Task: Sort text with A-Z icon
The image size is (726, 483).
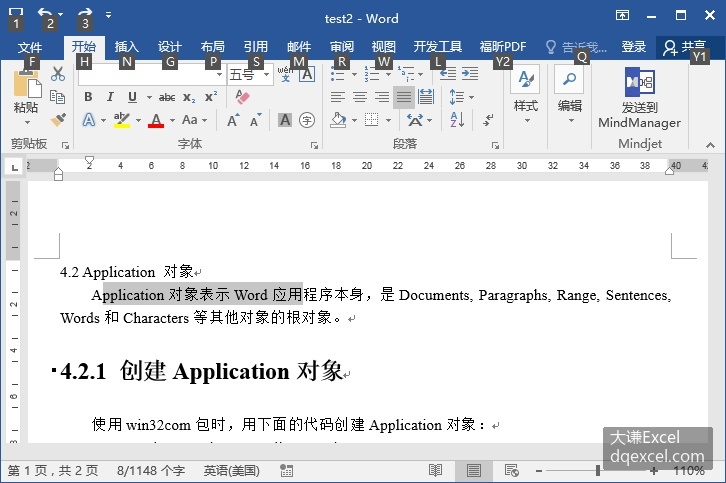Action: 457,120
